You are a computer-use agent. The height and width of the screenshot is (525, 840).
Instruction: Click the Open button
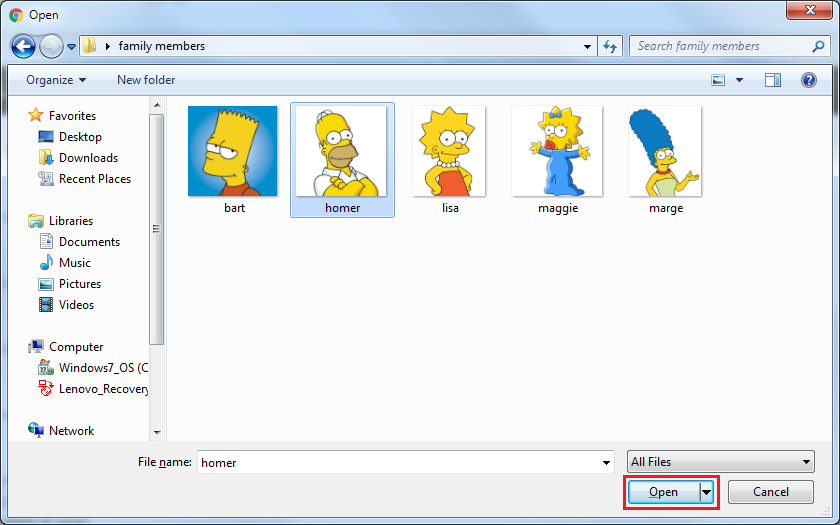tap(664, 492)
